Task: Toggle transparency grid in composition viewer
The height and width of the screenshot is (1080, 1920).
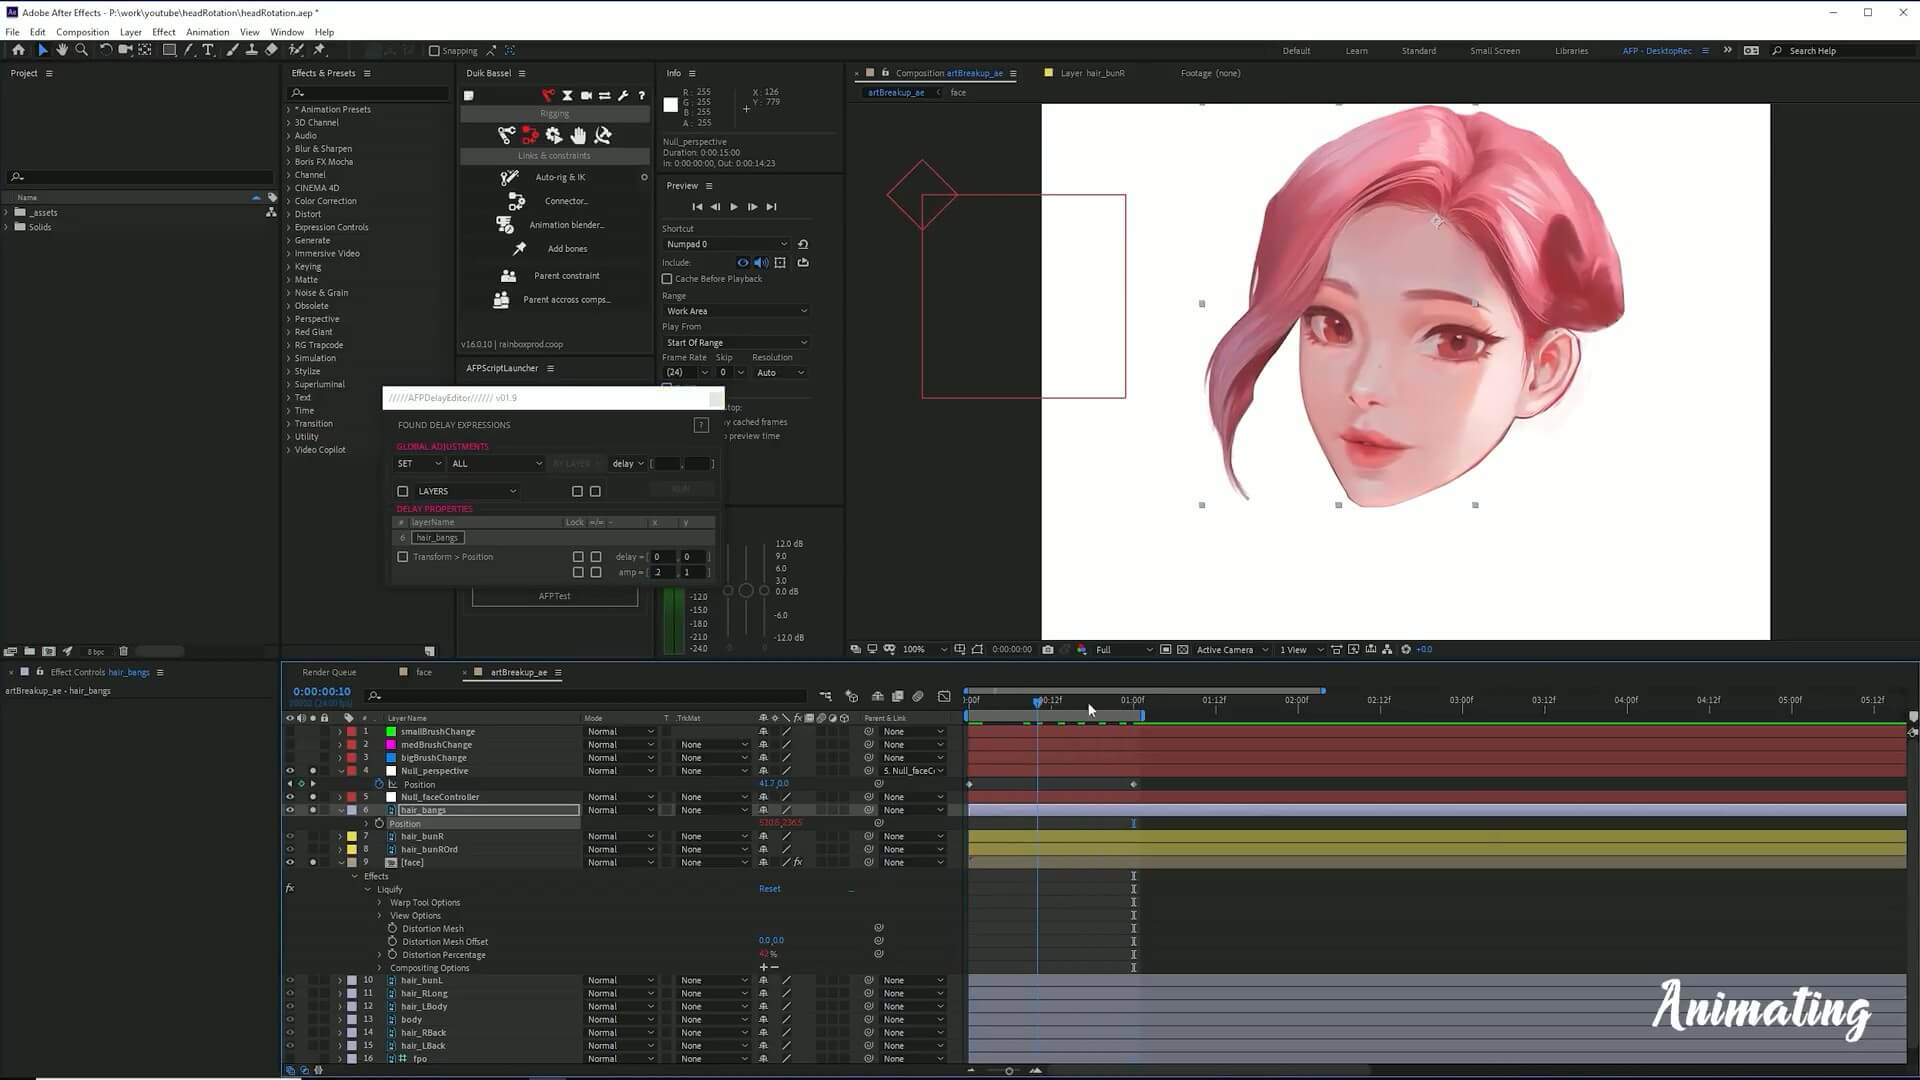Action: click(x=1183, y=650)
